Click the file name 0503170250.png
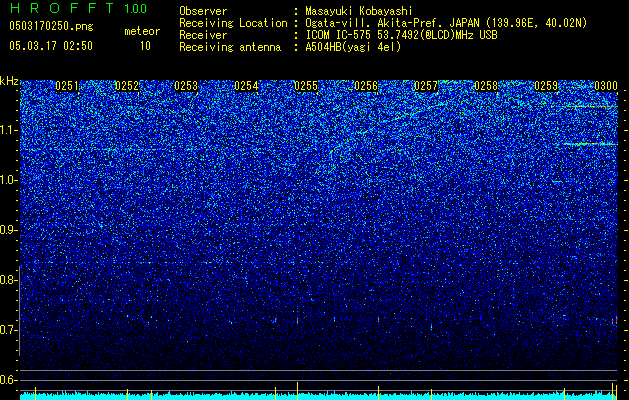 51,26
